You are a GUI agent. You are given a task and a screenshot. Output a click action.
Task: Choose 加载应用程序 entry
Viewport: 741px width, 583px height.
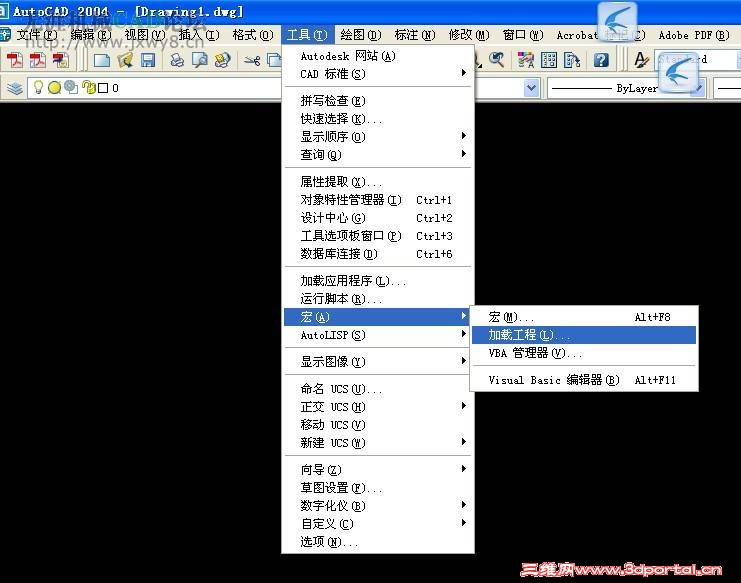coord(377,281)
